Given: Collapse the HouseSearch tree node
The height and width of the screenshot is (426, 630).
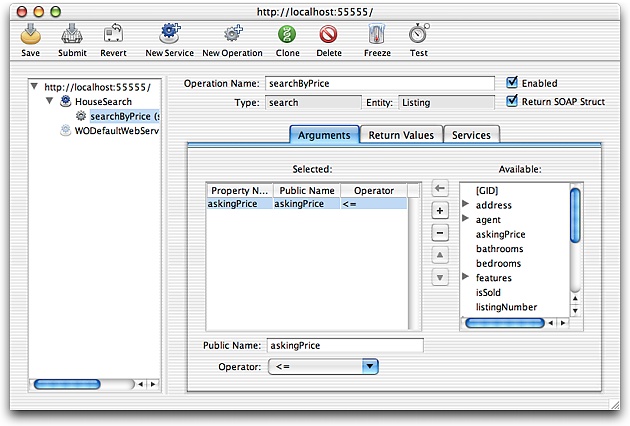Looking at the screenshot, I should click(49, 100).
